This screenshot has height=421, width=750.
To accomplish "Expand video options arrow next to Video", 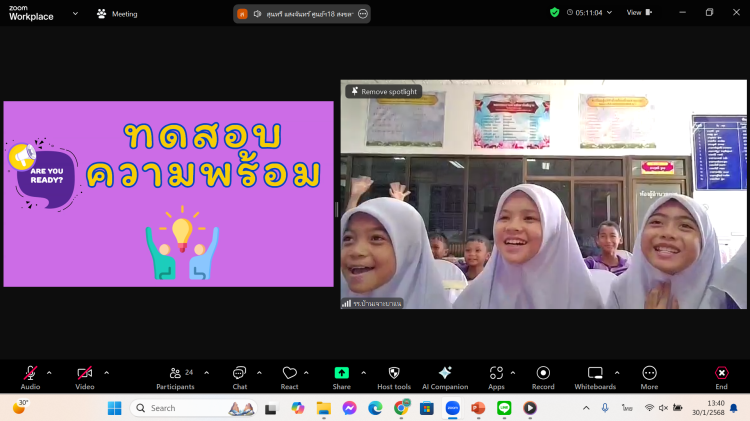I will [x=107, y=373].
